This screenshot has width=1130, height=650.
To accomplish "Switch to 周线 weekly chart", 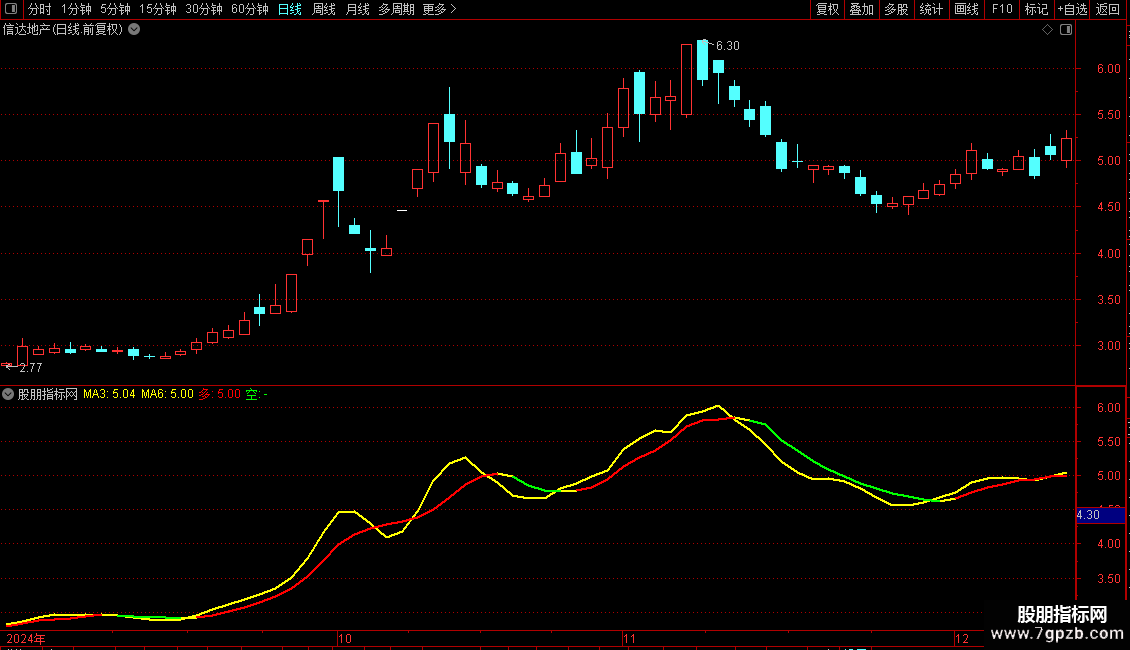I will (x=324, y=9).
